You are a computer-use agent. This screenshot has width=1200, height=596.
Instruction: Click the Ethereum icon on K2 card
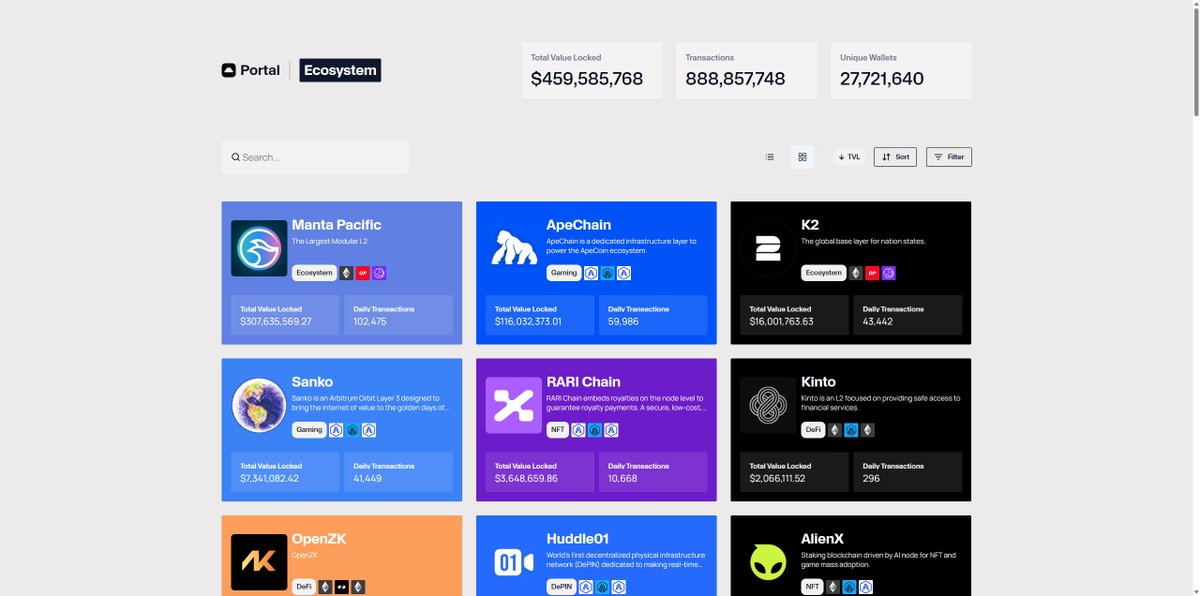(x=856, y=273)
